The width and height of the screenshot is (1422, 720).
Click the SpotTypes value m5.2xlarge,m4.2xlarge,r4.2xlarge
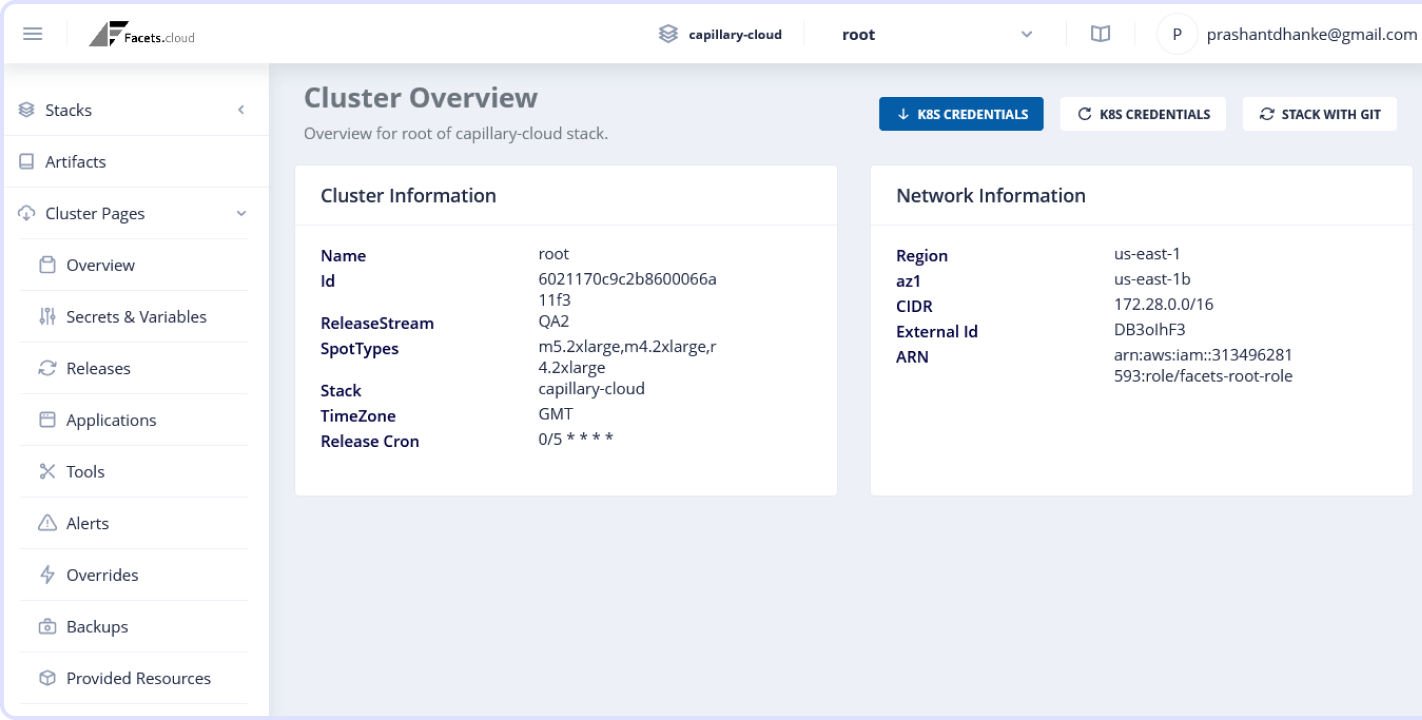627,357
